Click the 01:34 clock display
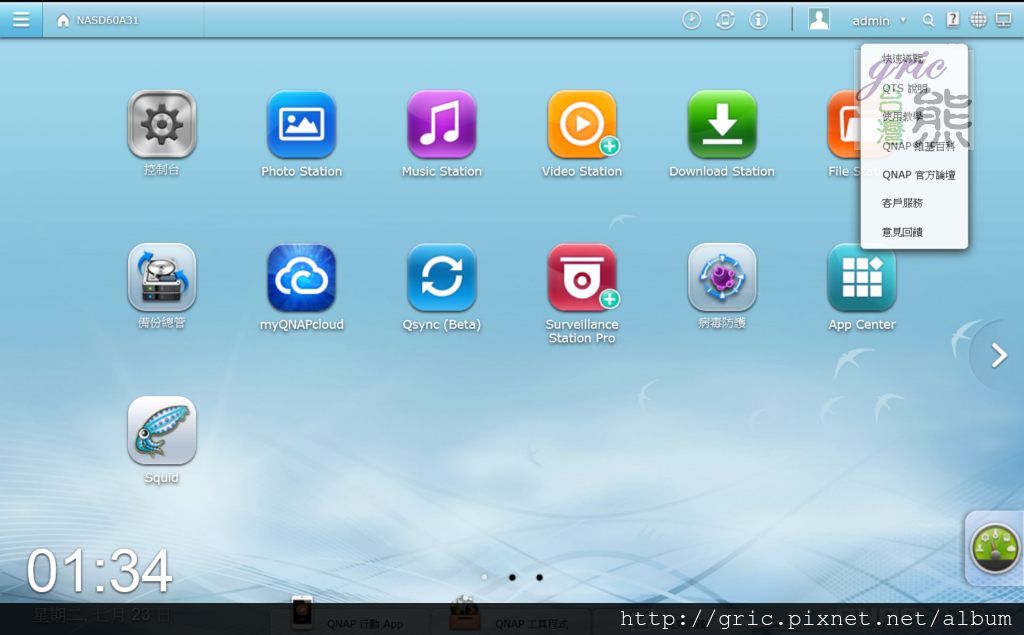The width and height of the screenshot is (1024, 635). tap(99, 571)
